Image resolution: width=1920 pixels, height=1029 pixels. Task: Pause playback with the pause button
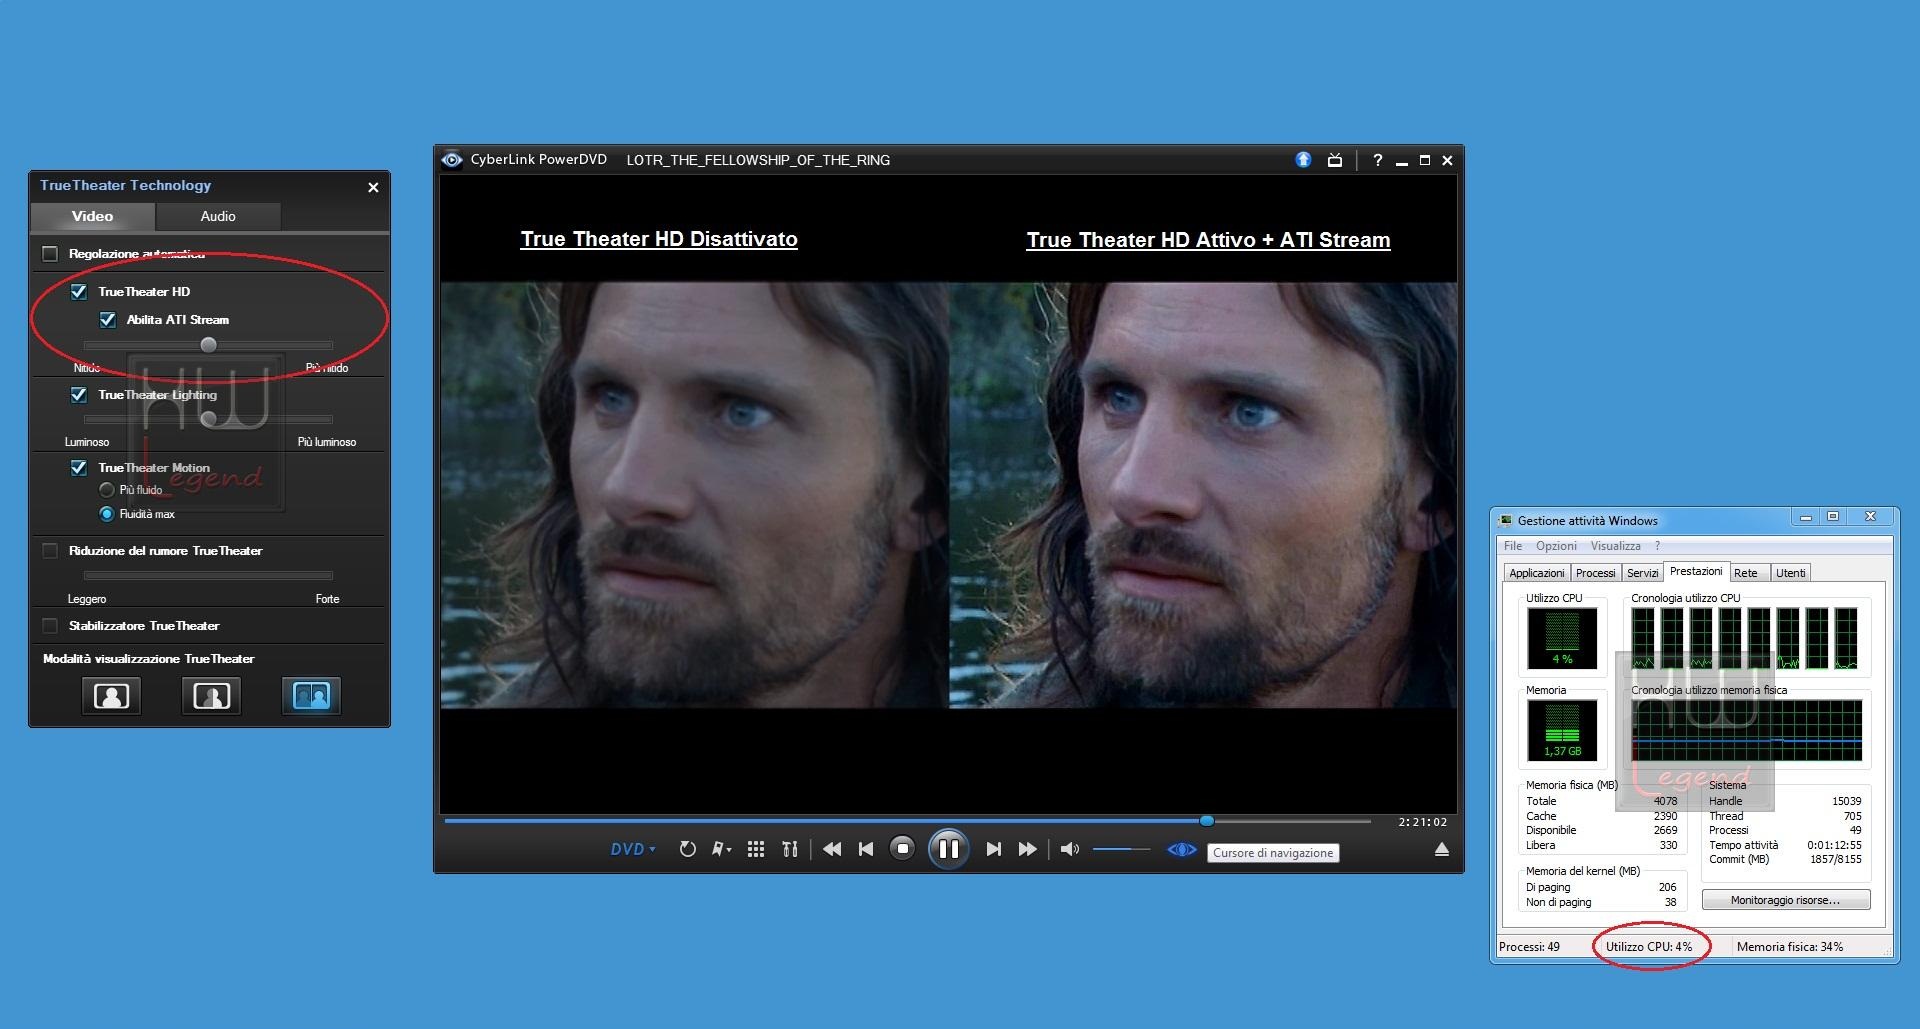tap(948, 849)
